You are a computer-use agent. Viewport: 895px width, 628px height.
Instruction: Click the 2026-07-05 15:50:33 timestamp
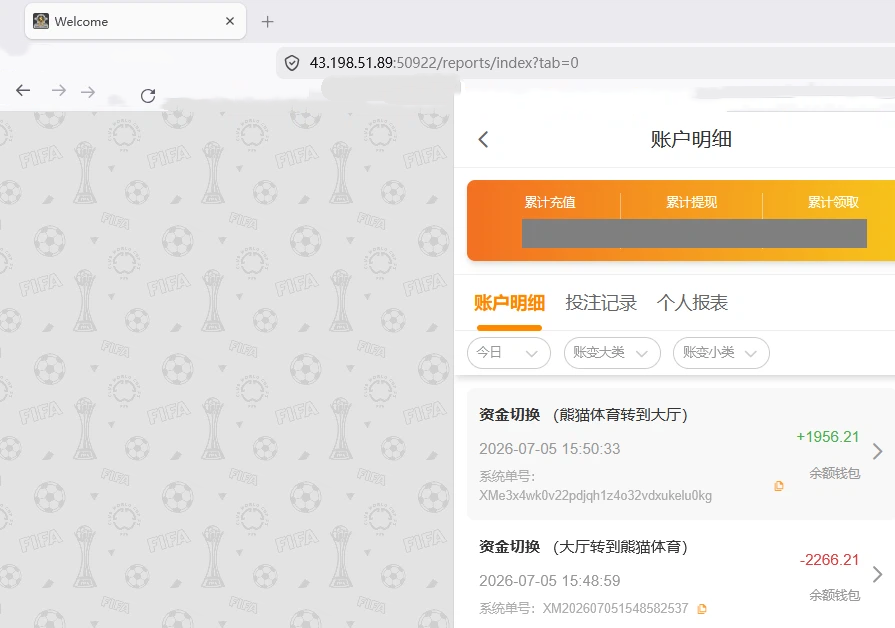550,449
